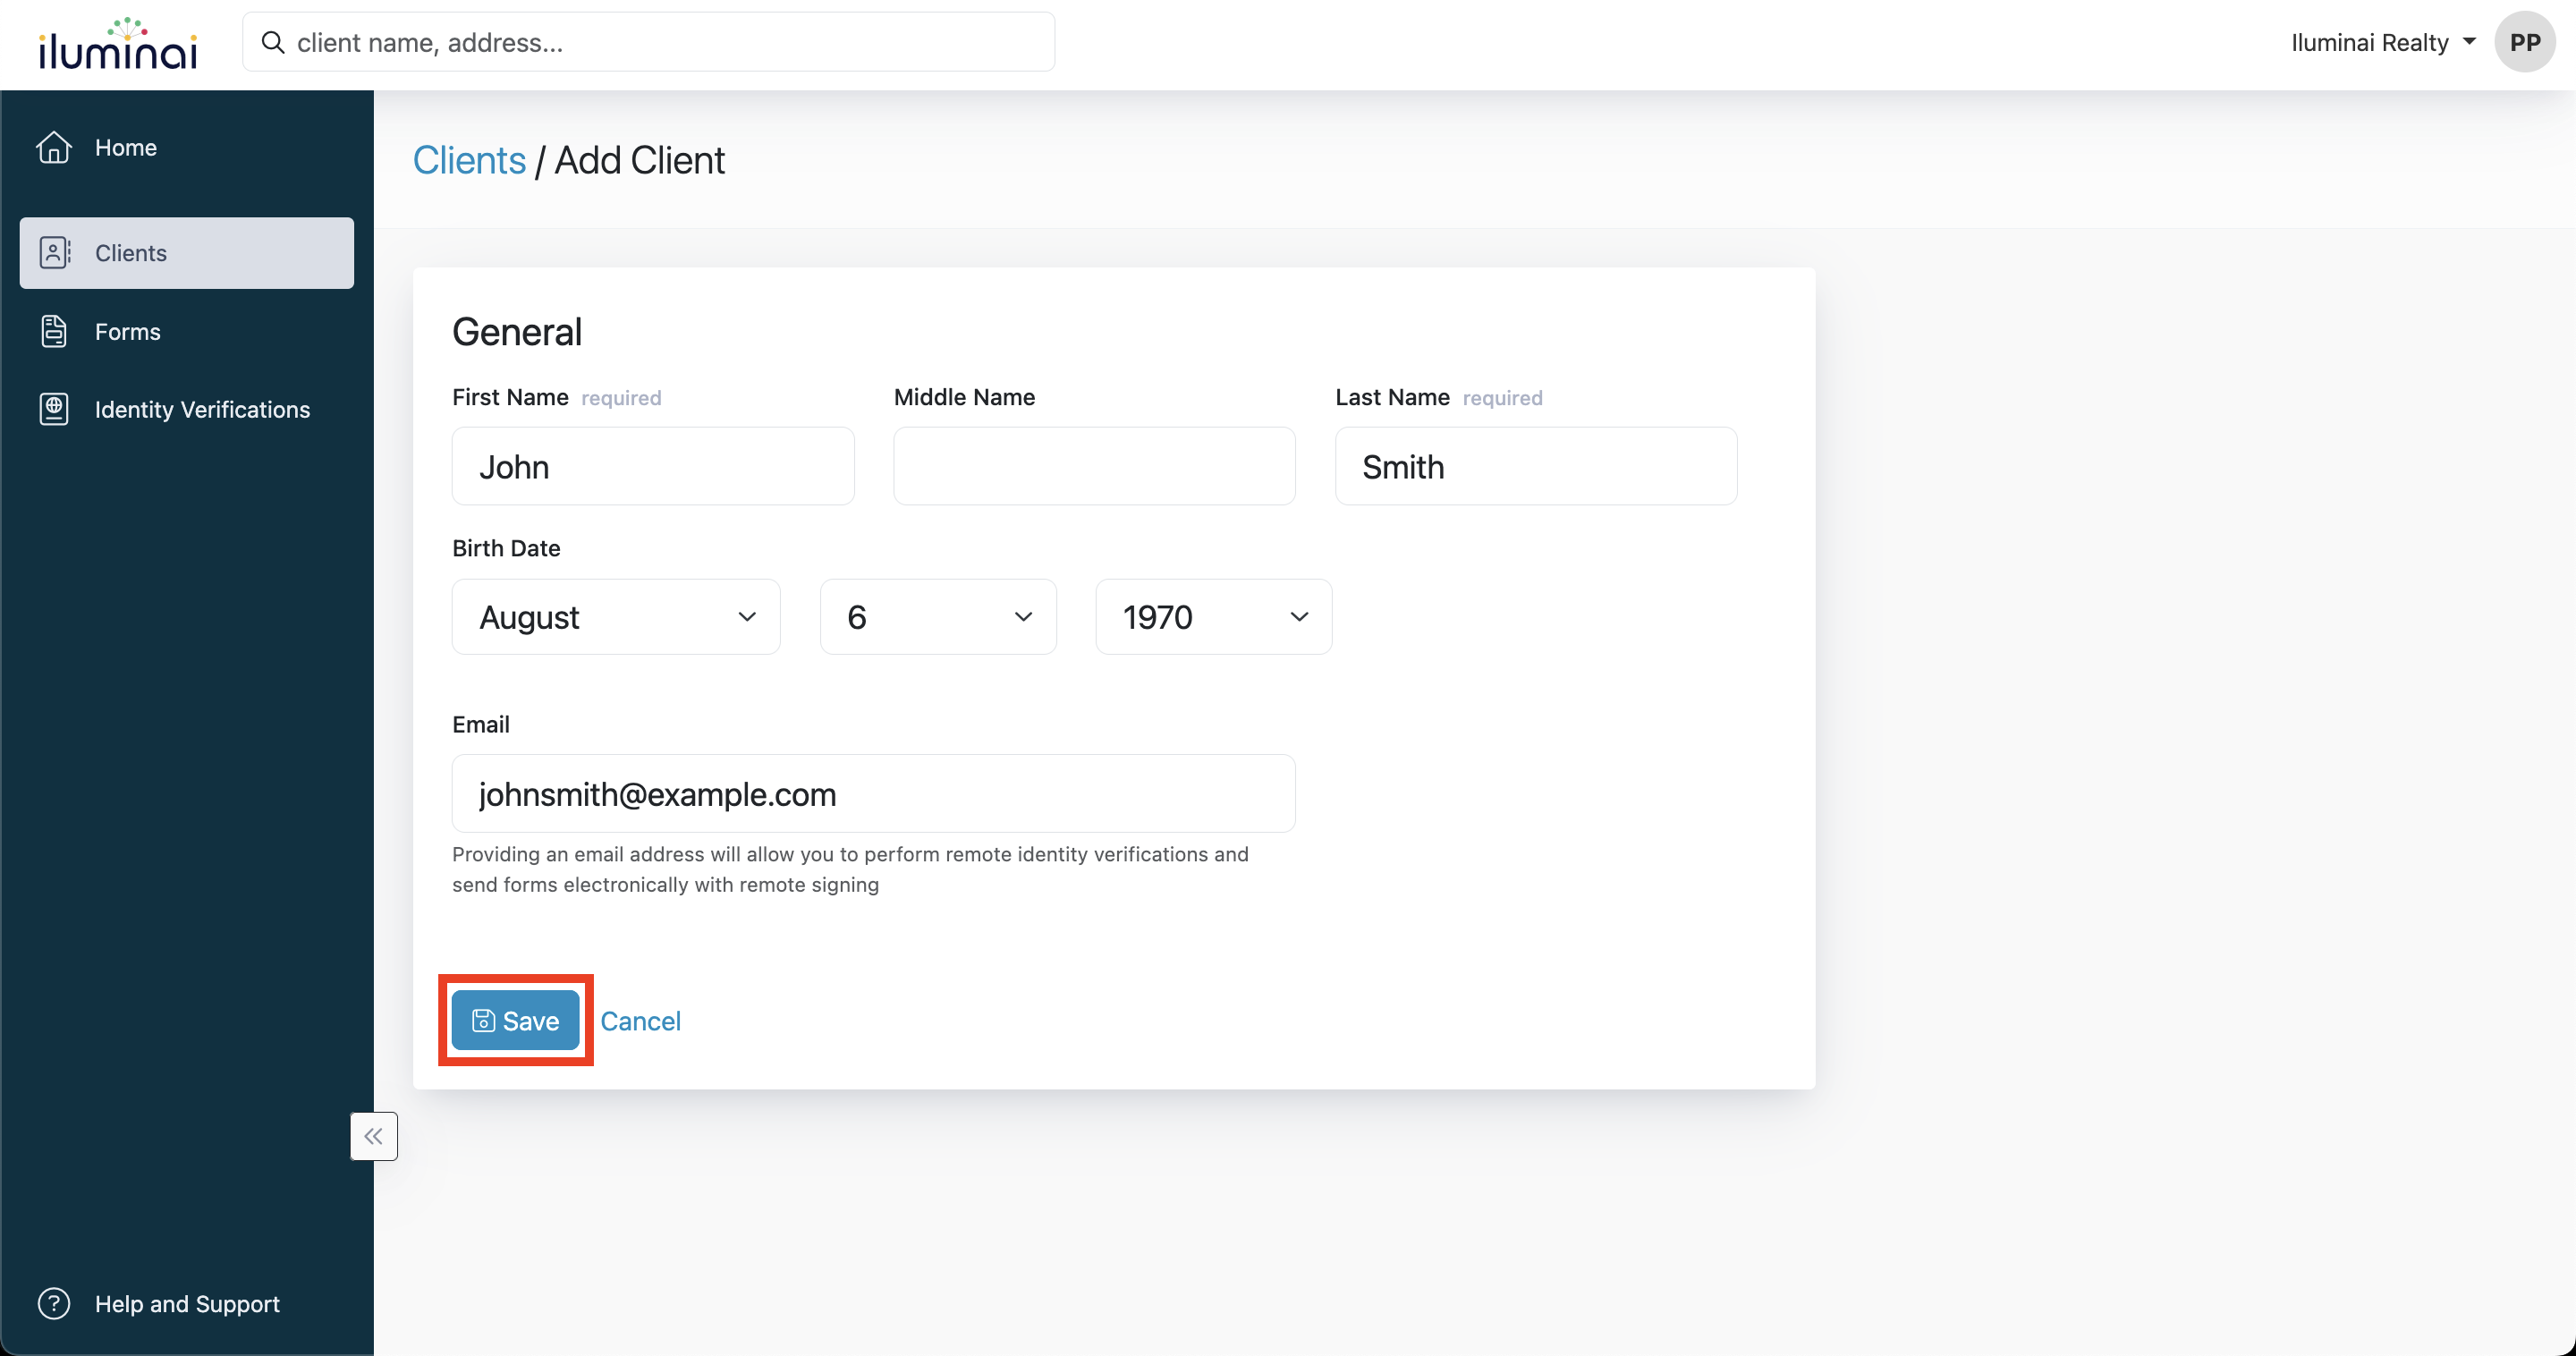
Task: Expand the Iluminai Realty account menu
Action: point(2382,42)
